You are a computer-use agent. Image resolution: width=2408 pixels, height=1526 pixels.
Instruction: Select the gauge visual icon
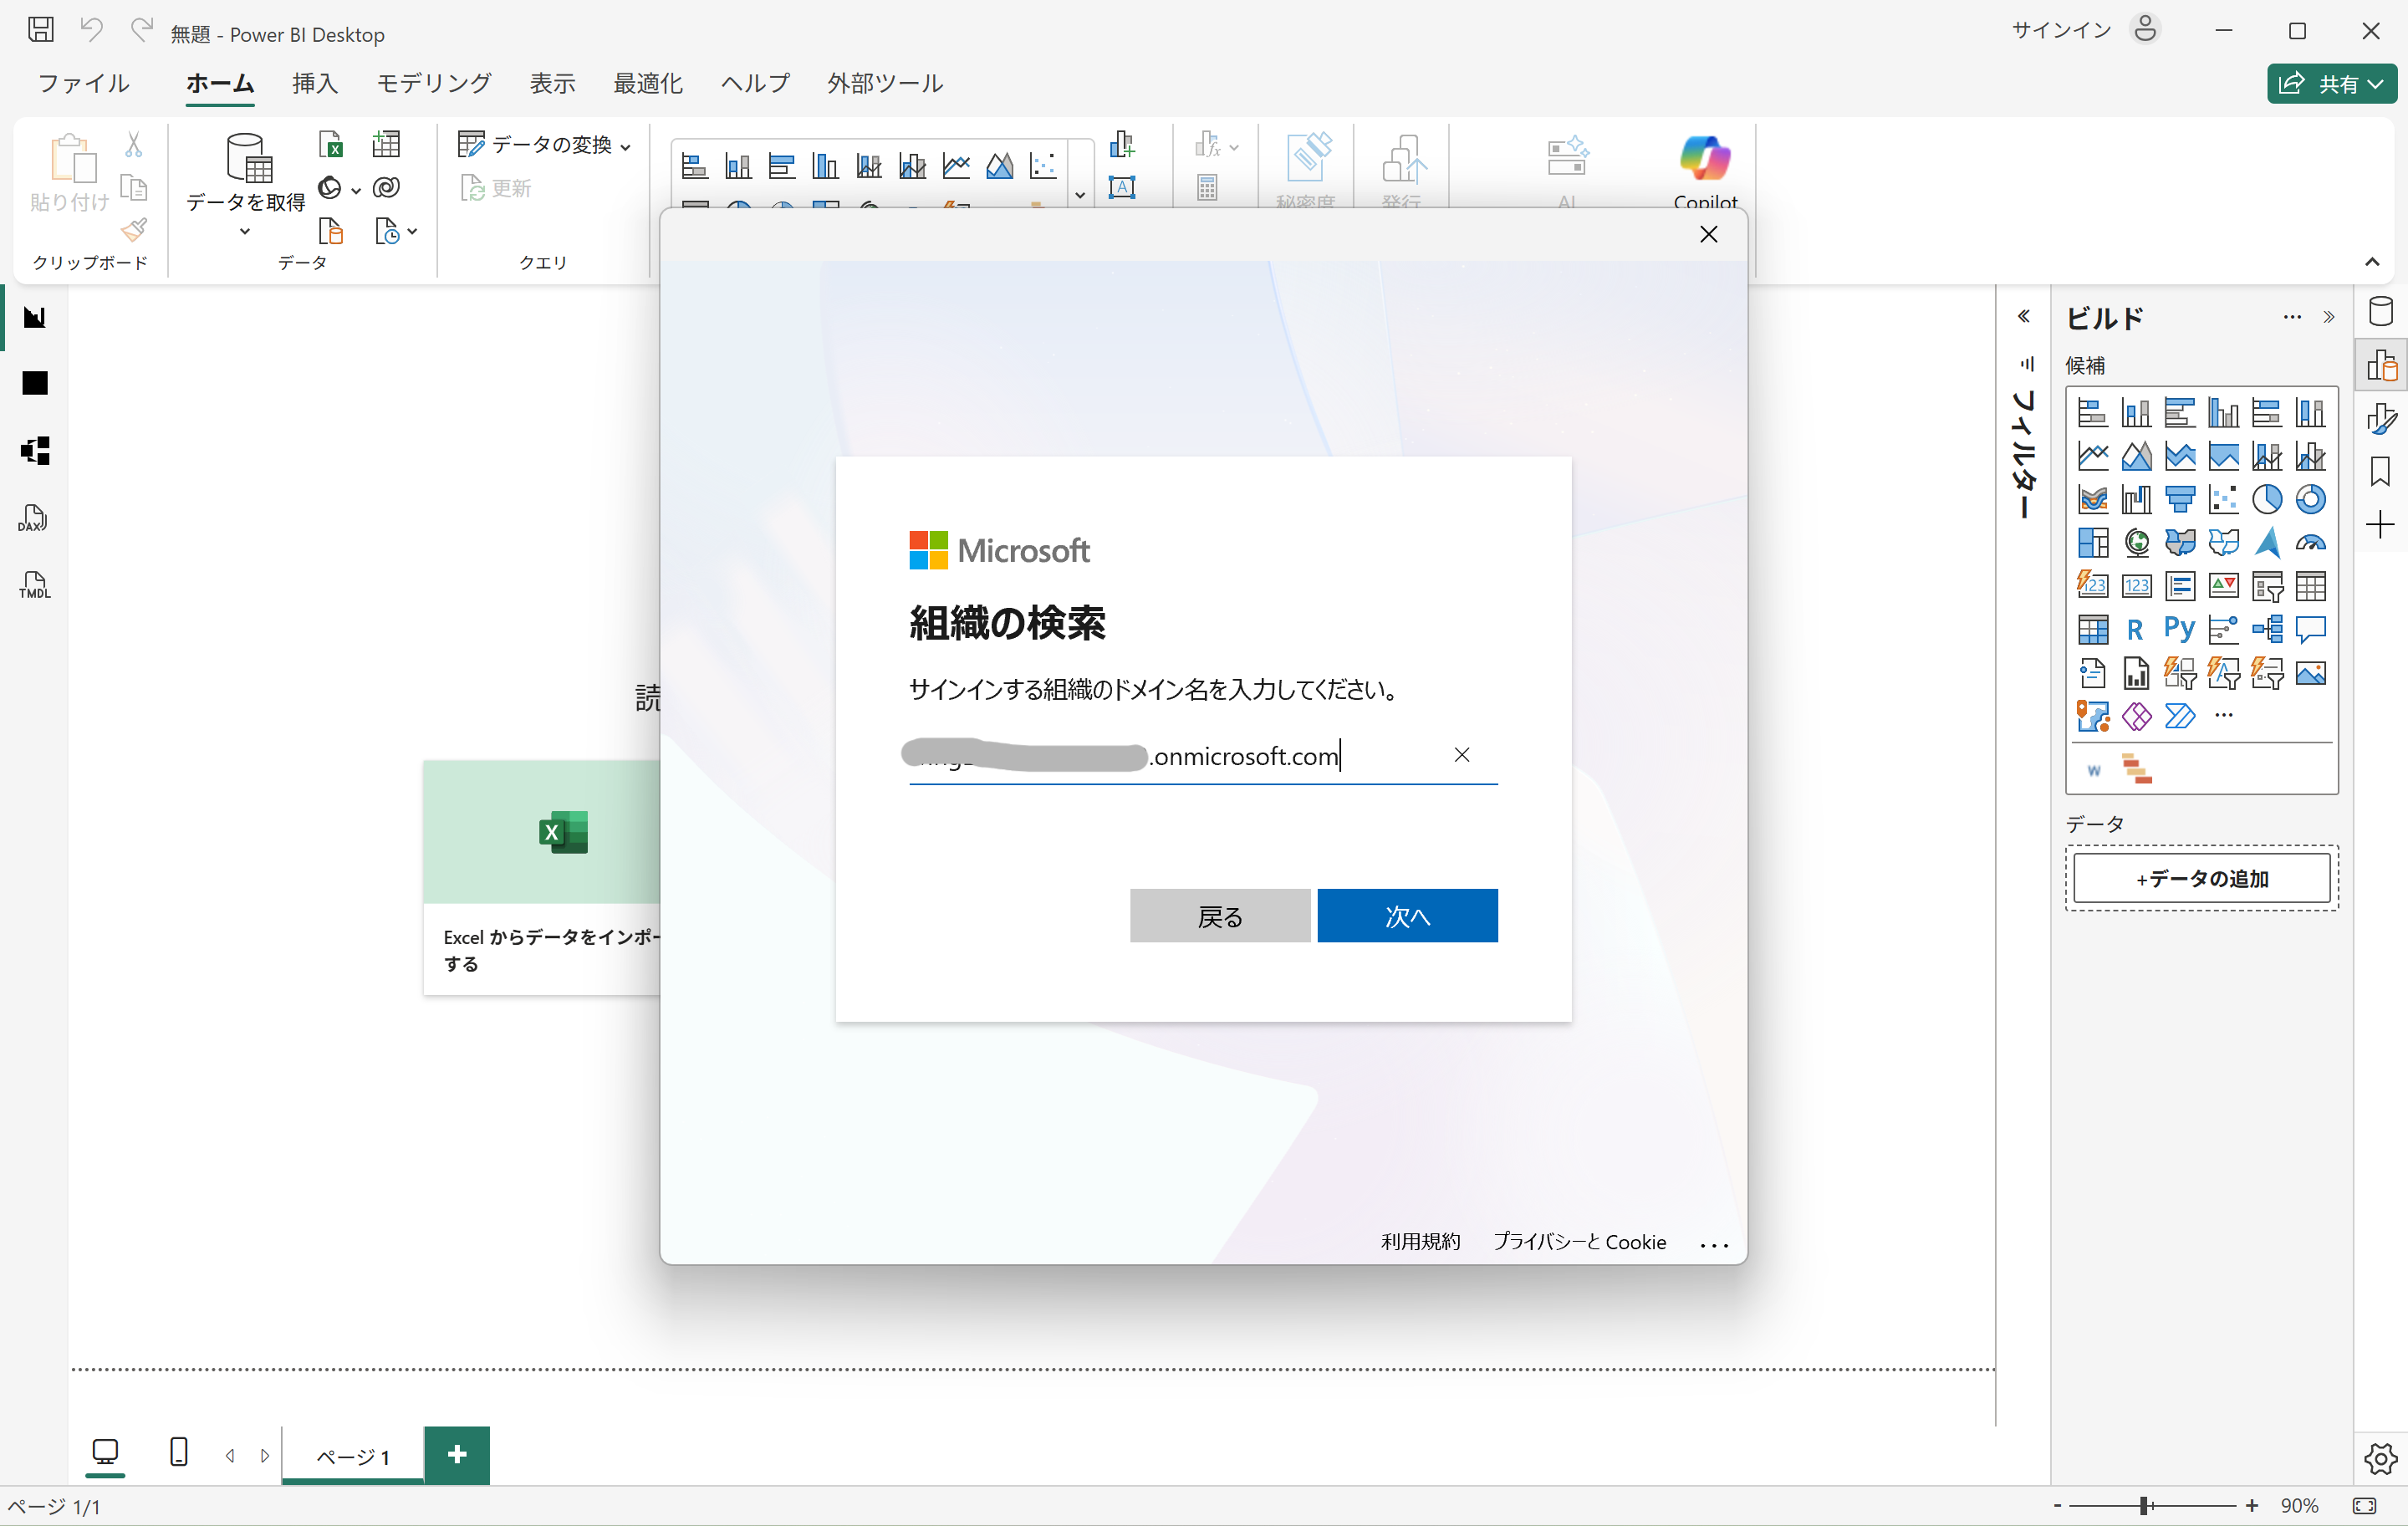pos(2310,543)
